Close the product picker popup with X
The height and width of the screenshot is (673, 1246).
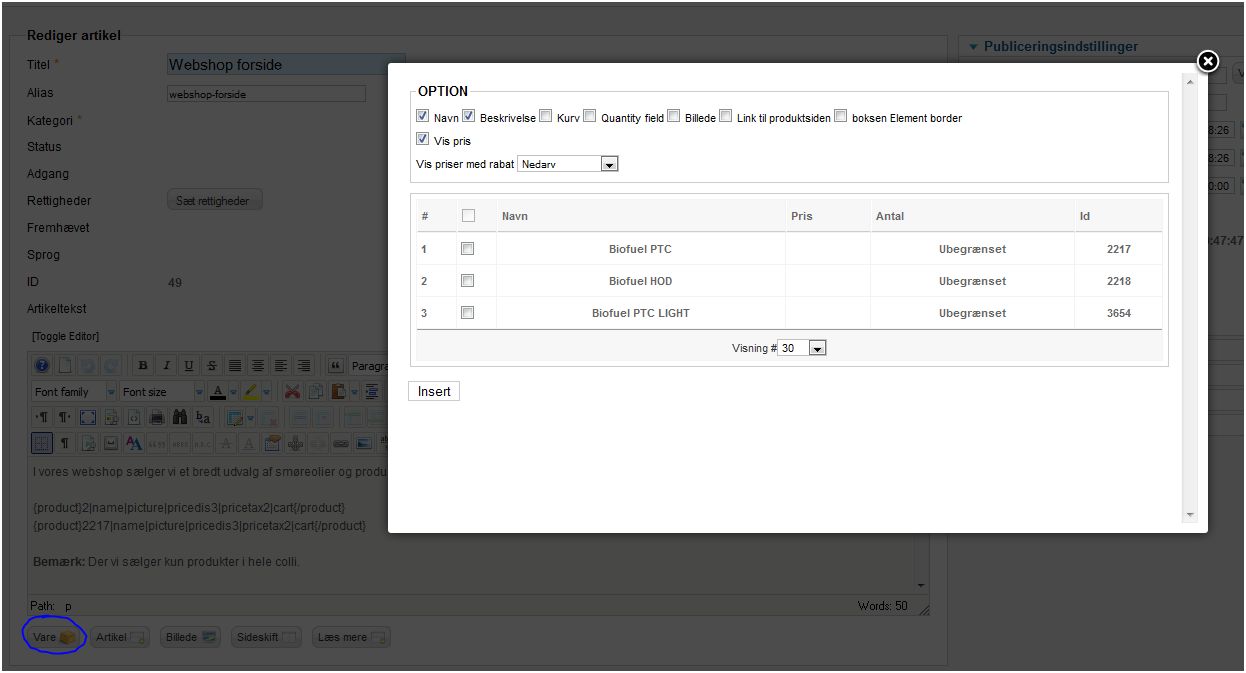click(x=1208, y=62)
